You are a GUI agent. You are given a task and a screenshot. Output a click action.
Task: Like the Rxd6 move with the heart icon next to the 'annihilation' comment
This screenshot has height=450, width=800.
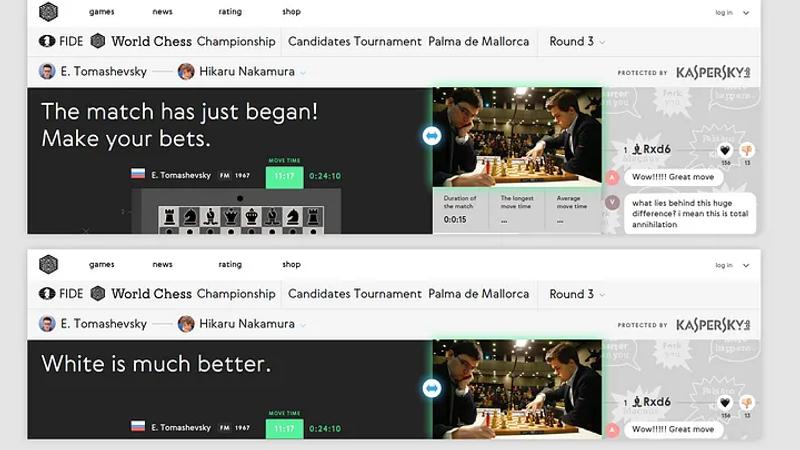pos(724,150)
